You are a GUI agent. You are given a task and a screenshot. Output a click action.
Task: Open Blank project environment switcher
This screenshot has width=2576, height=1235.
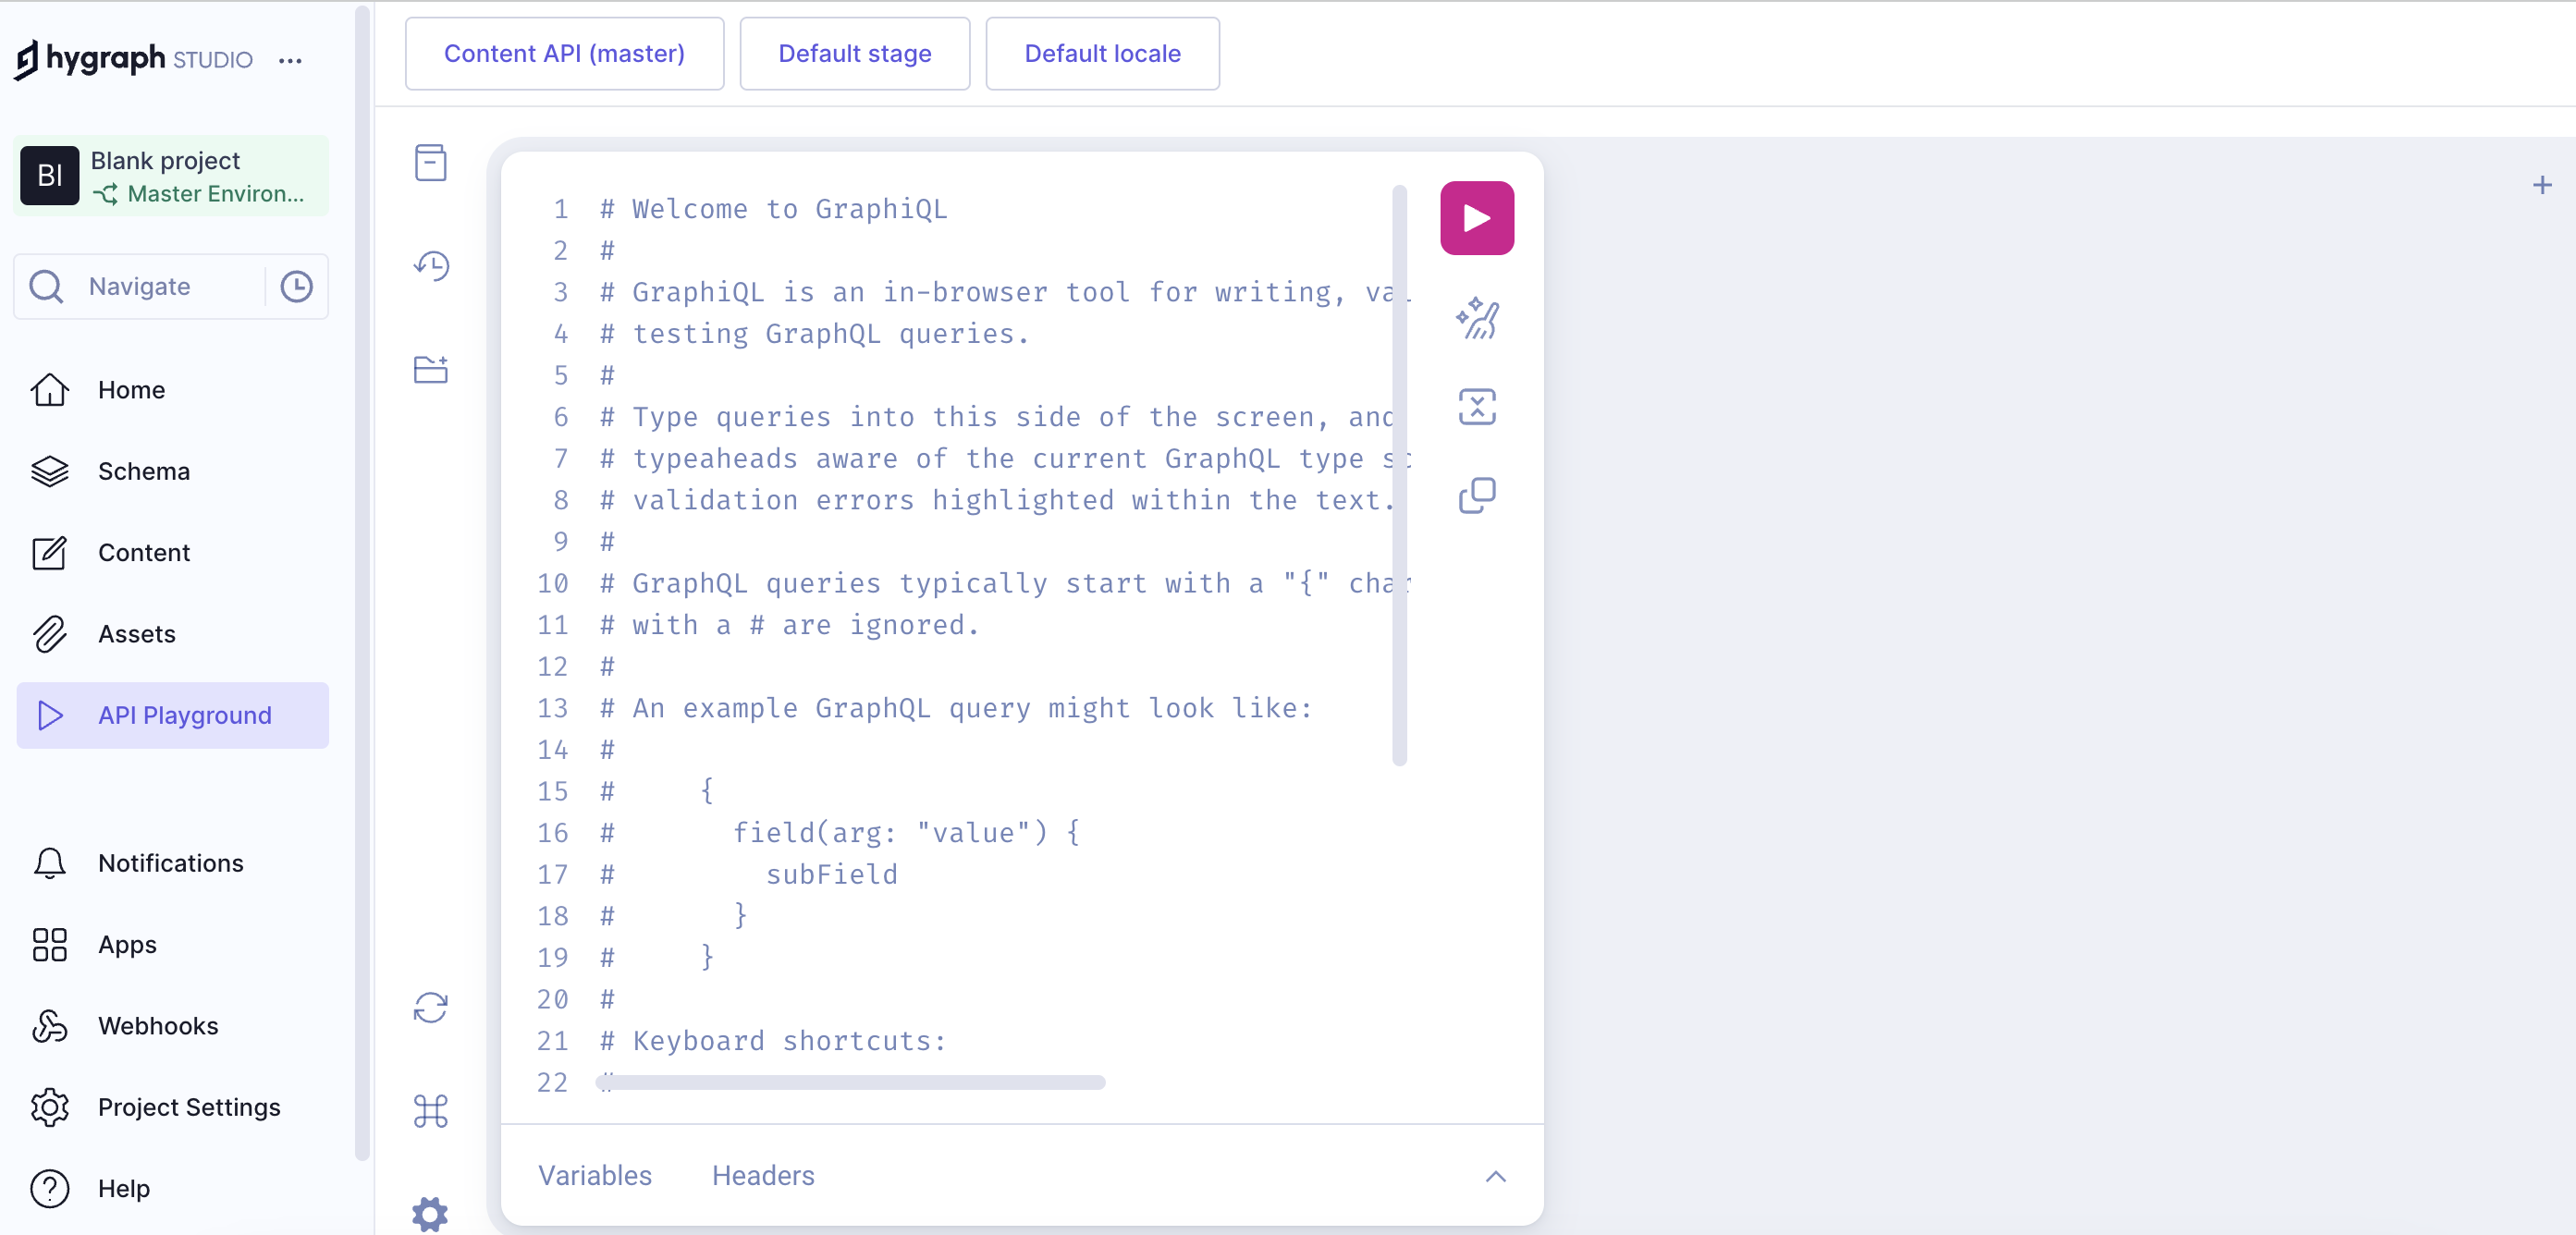(172, 176)
